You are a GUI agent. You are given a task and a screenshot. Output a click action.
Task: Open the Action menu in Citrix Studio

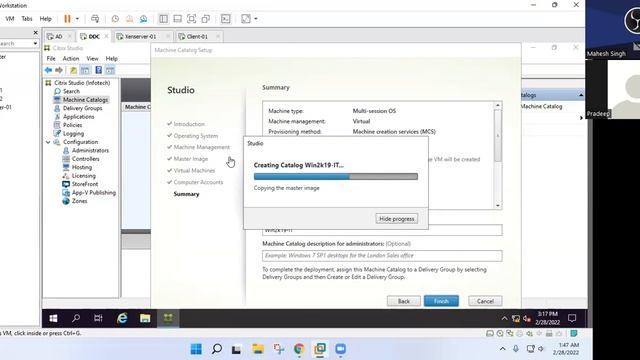click(71, 58)
